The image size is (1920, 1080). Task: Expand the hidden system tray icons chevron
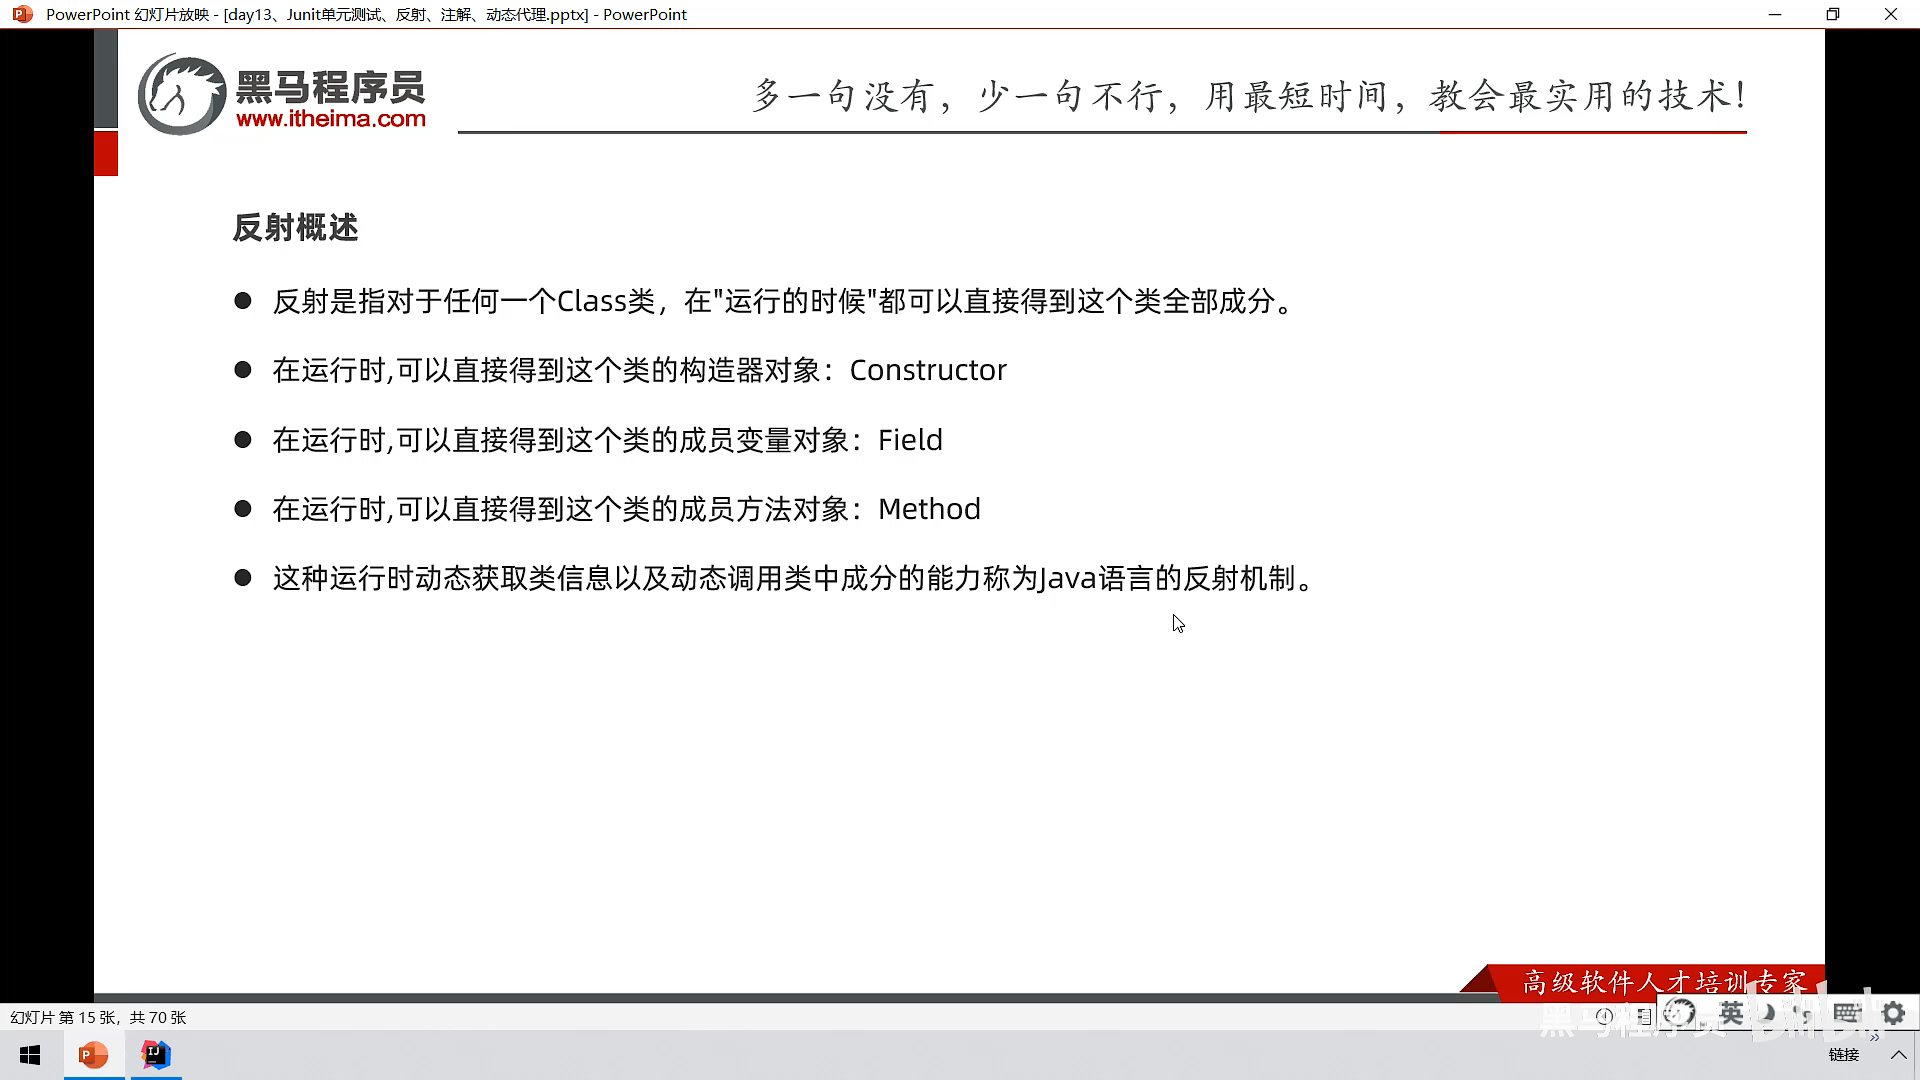1898,1055
